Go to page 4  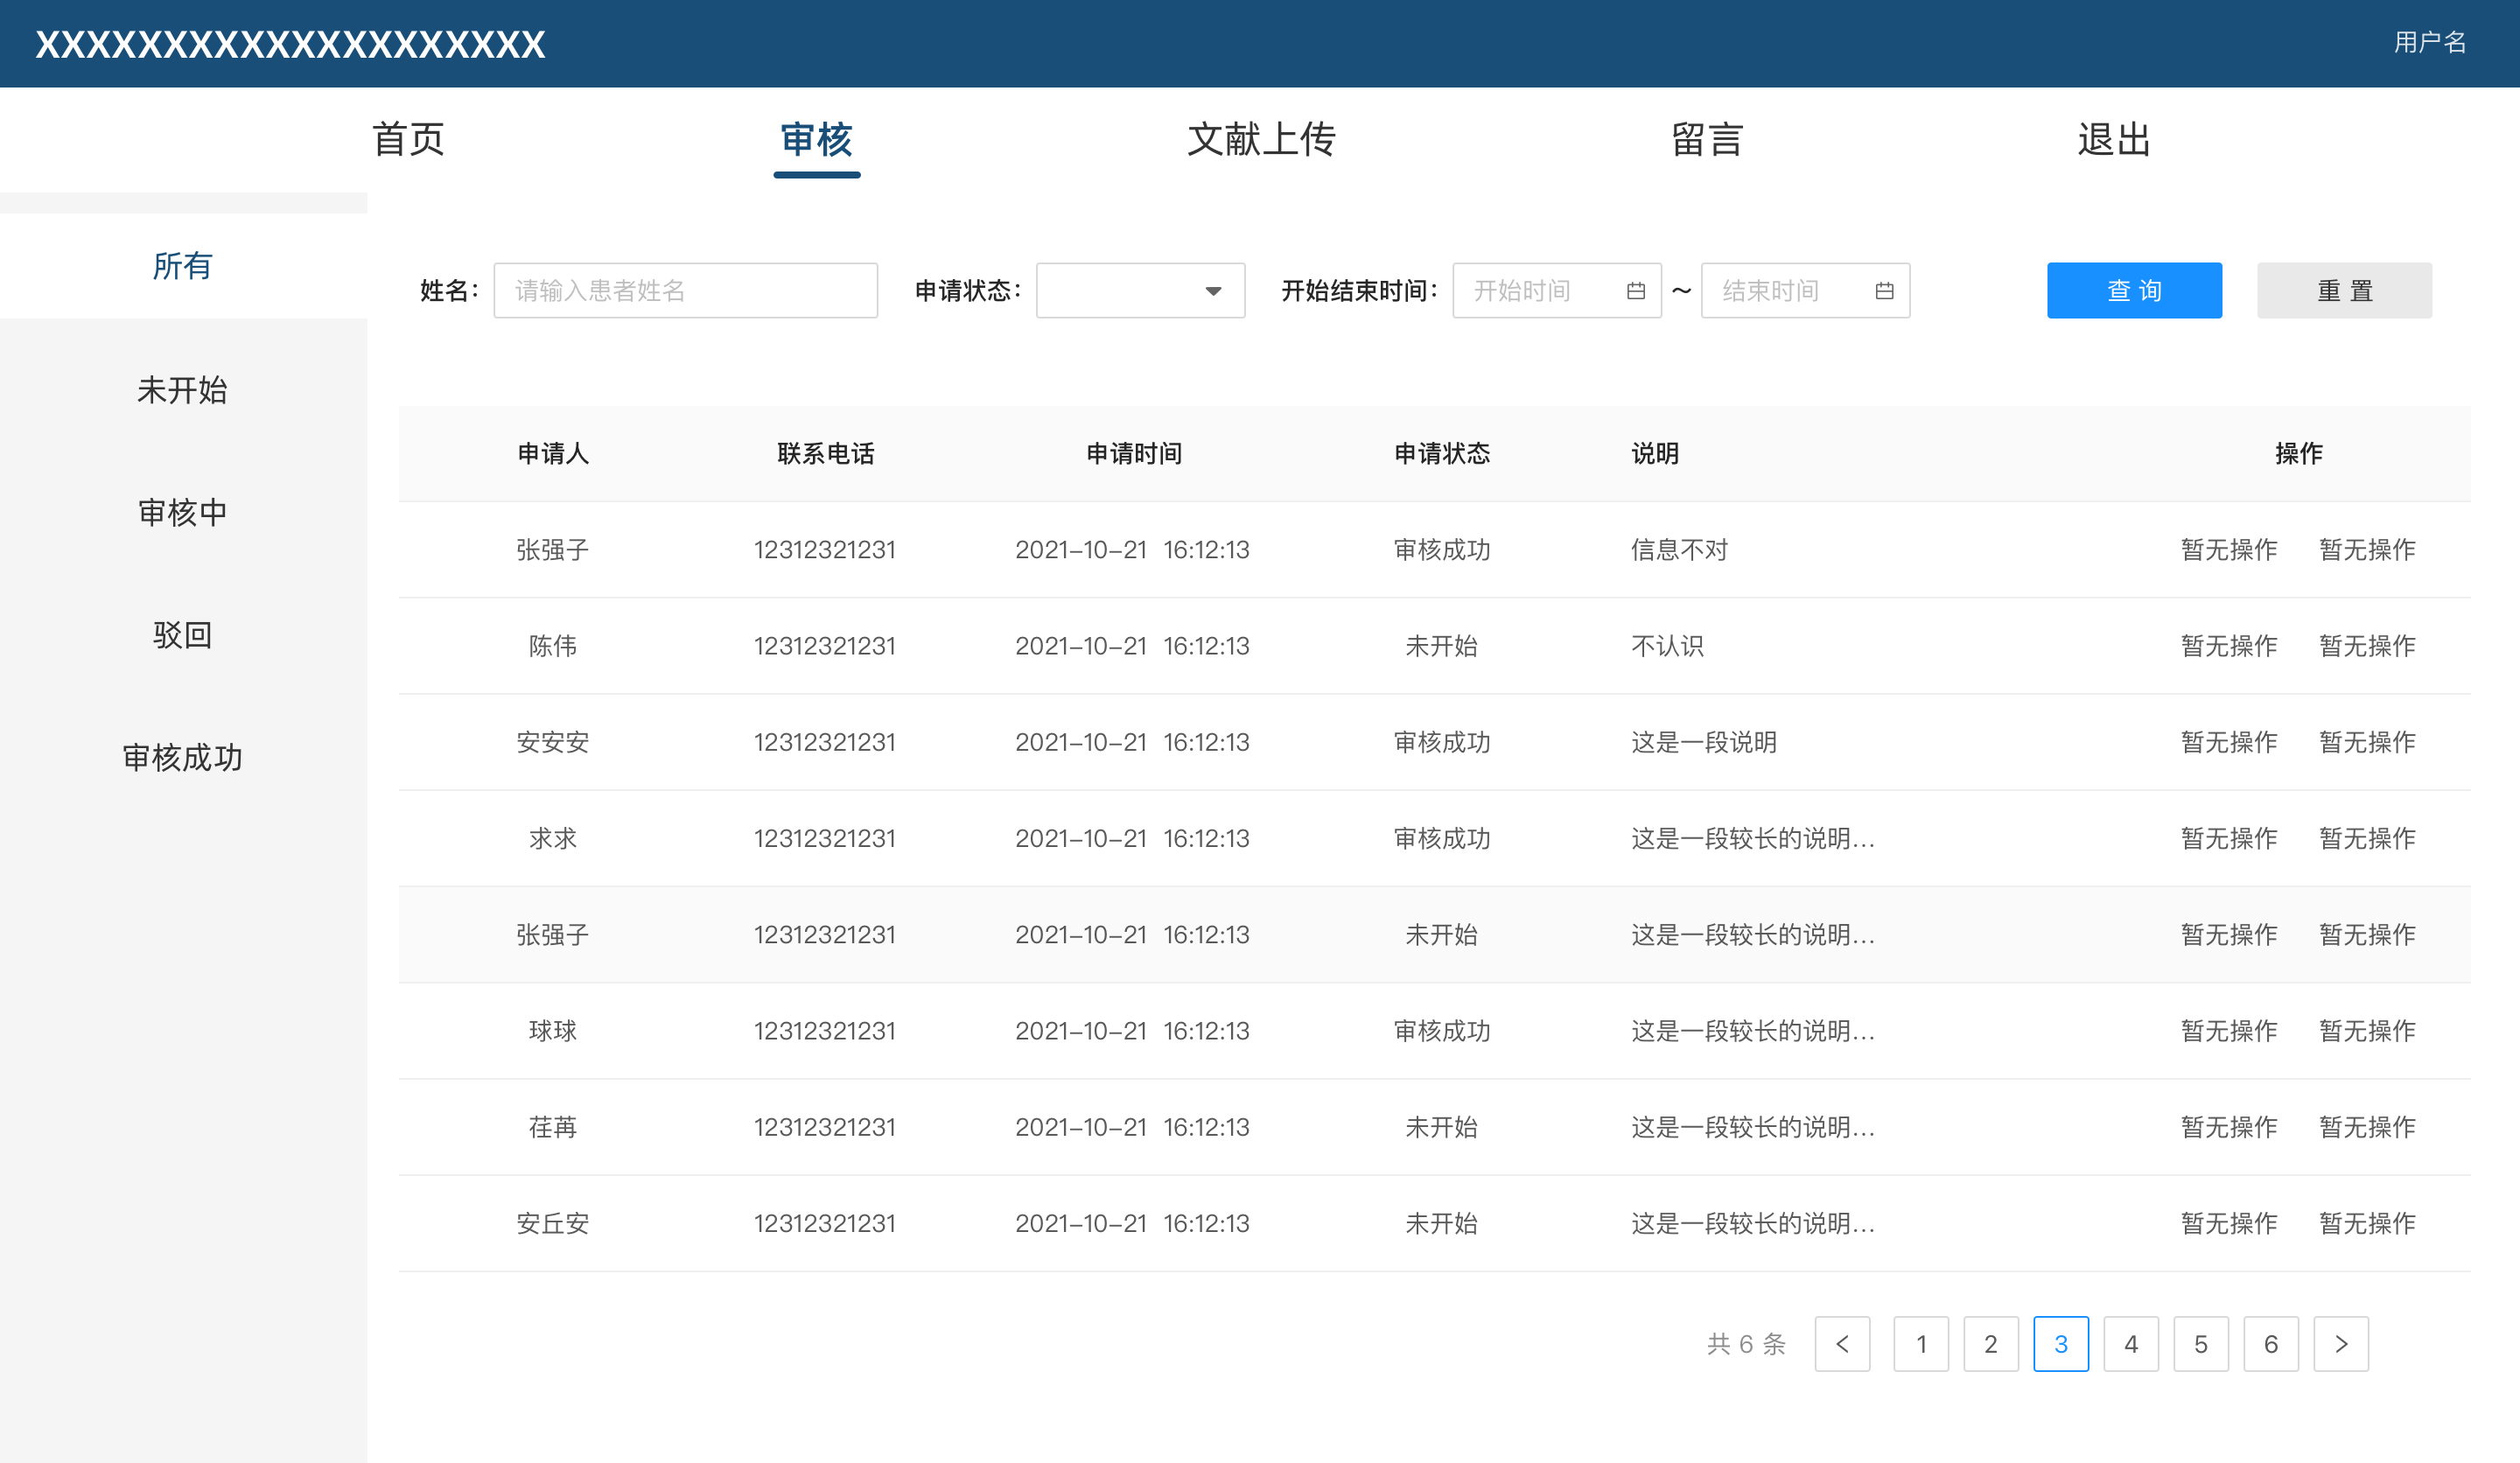2131,1344
